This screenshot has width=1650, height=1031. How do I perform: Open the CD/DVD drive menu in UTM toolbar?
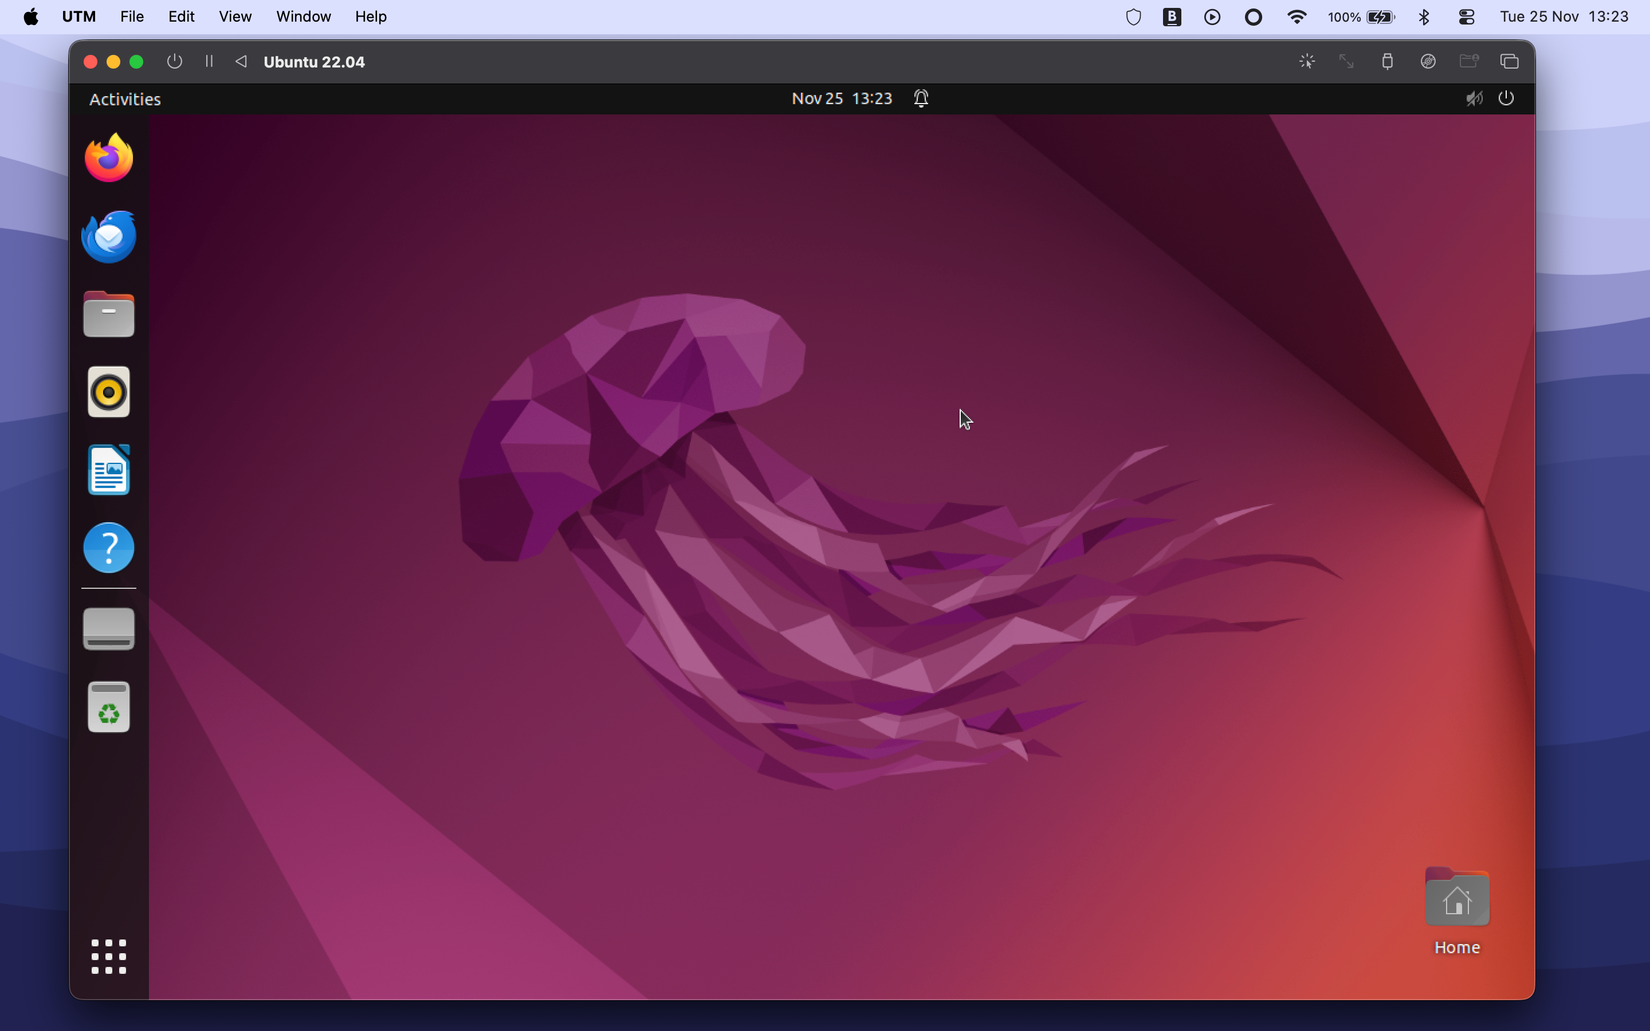[1428, 61]
